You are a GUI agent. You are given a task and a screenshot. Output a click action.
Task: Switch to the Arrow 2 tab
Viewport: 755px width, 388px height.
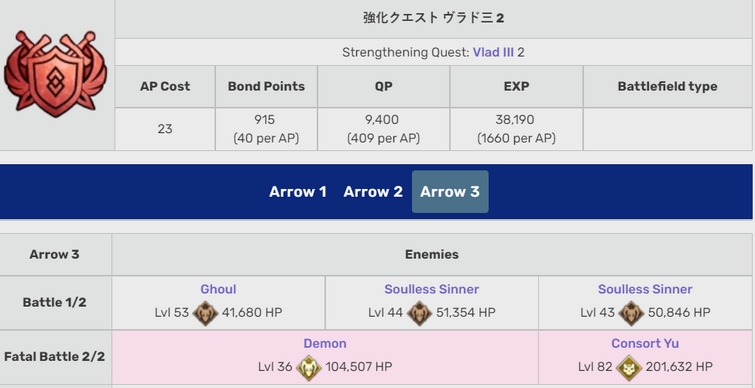tap(373, 192)
